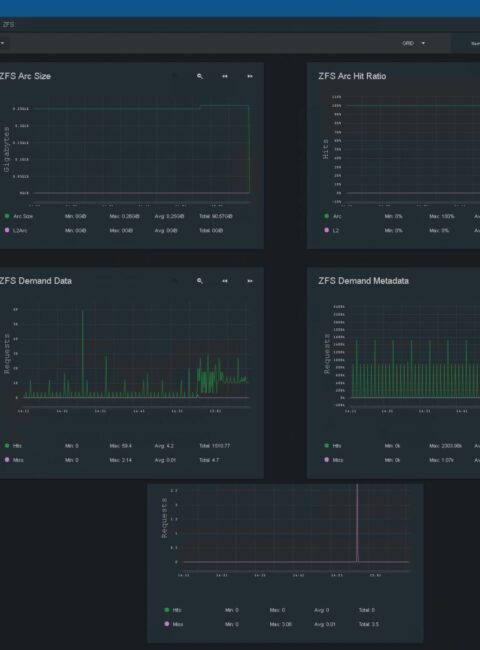Viewport: 480px width, 650px height.
Task: Click the Demand Data Hits Avg 4.2 value
Action: pyautogui.click(x=164, y=446)
